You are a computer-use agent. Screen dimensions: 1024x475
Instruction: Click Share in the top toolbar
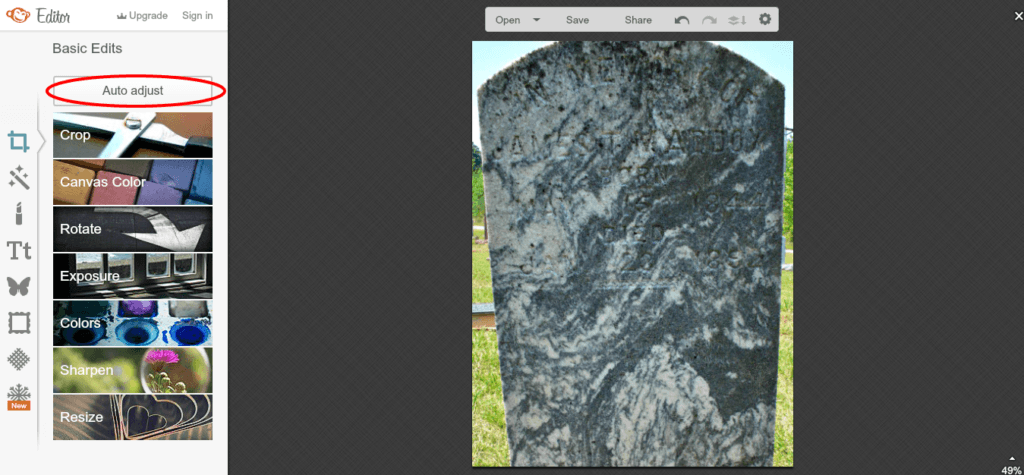[638, 20]
